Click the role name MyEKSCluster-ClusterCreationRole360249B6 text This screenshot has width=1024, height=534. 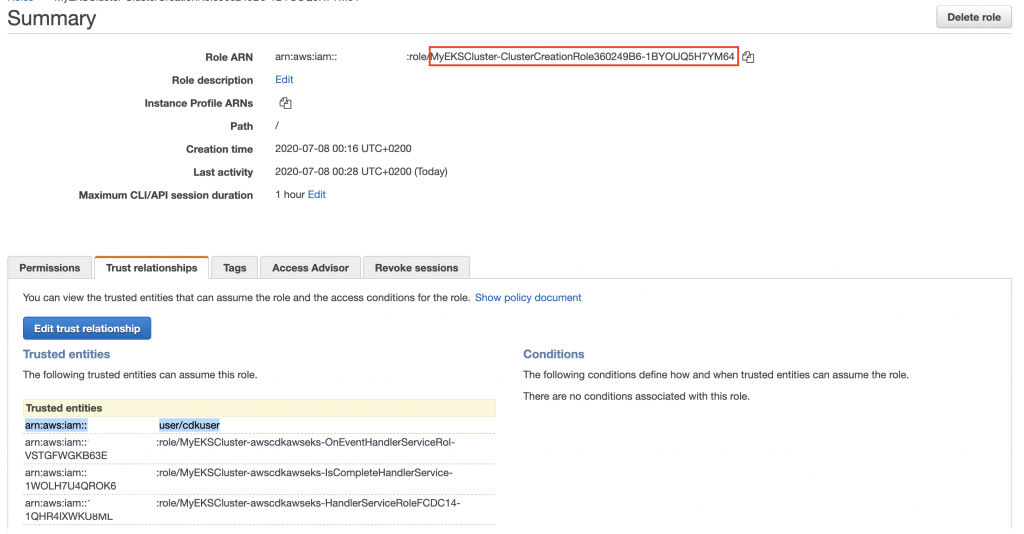click(583, 57)
